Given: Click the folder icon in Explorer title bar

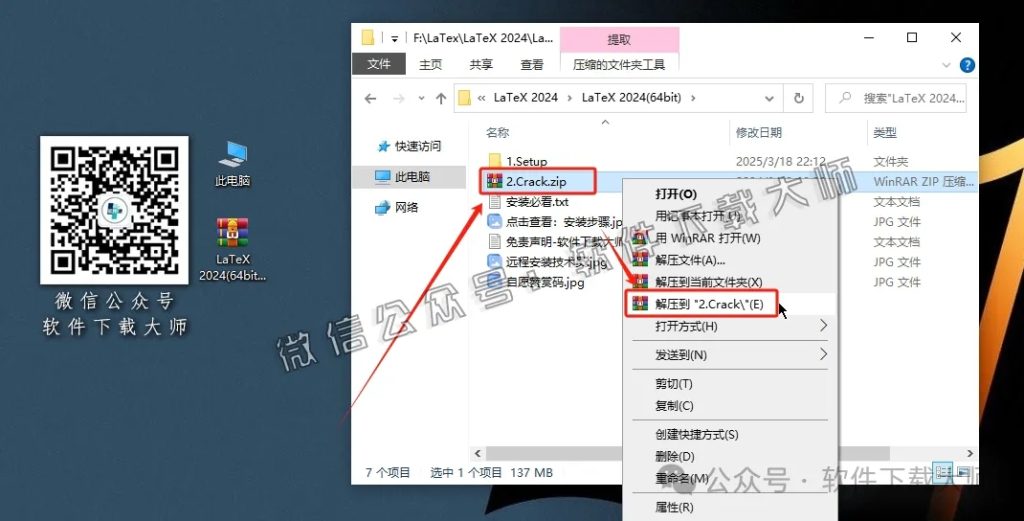Looking at the screenshot, I should (368, 38).
